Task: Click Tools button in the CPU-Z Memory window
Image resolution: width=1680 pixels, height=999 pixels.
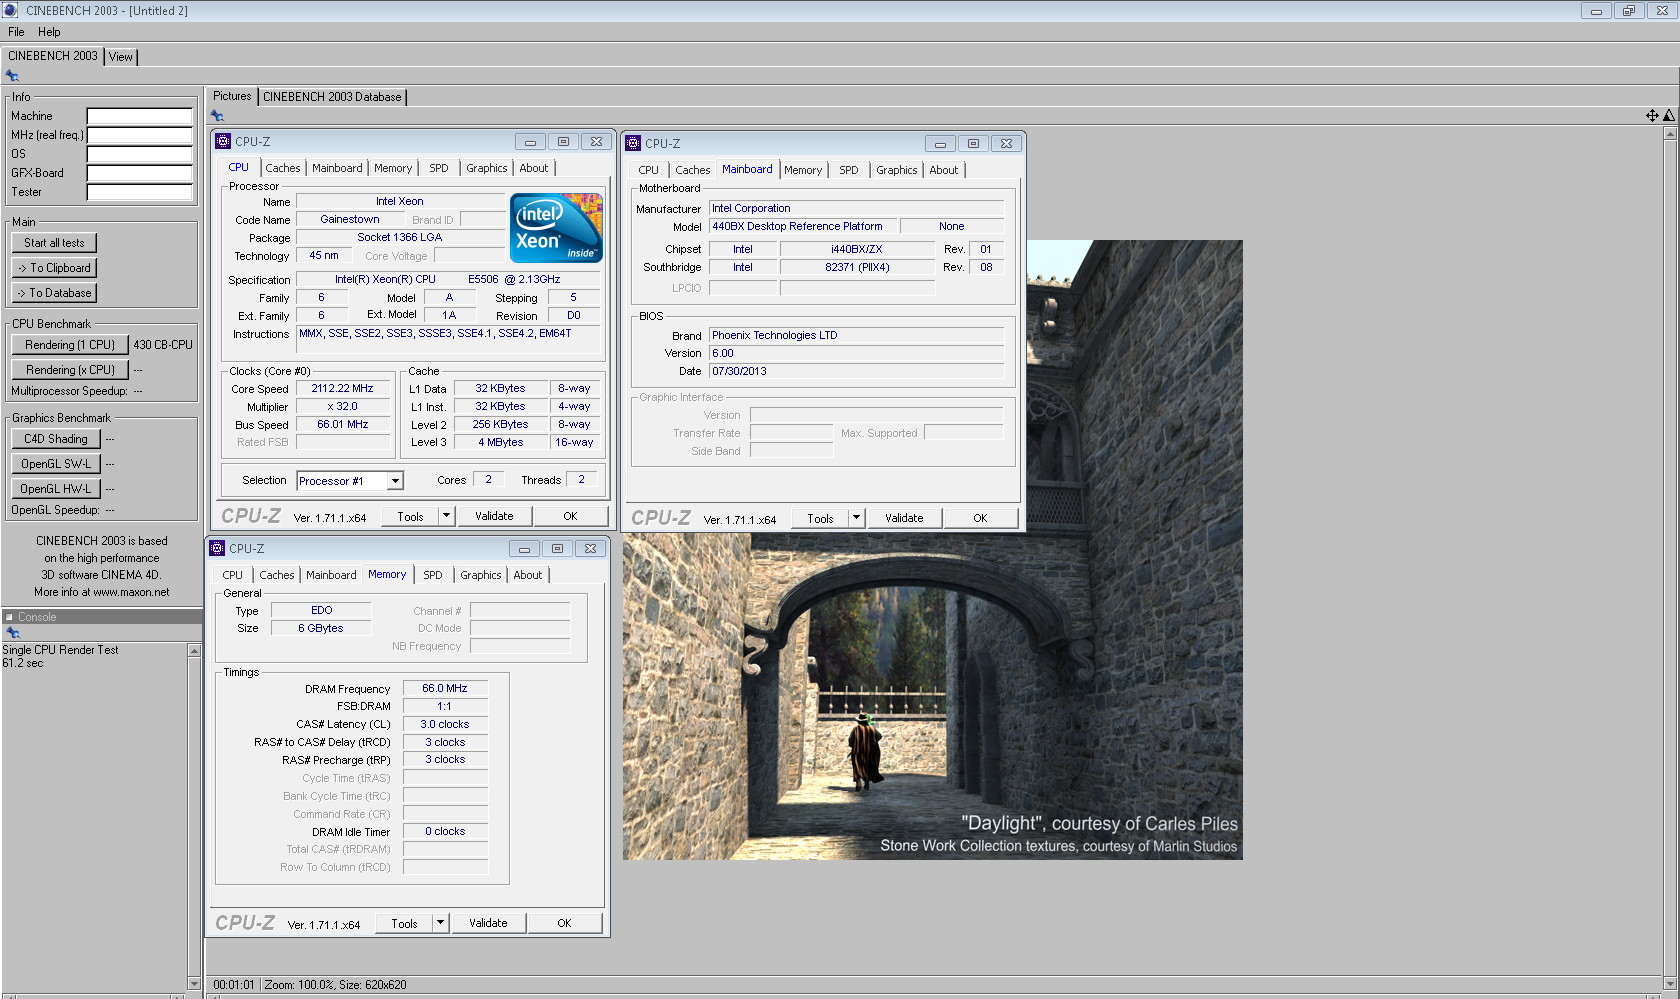Action: (404, 923)
